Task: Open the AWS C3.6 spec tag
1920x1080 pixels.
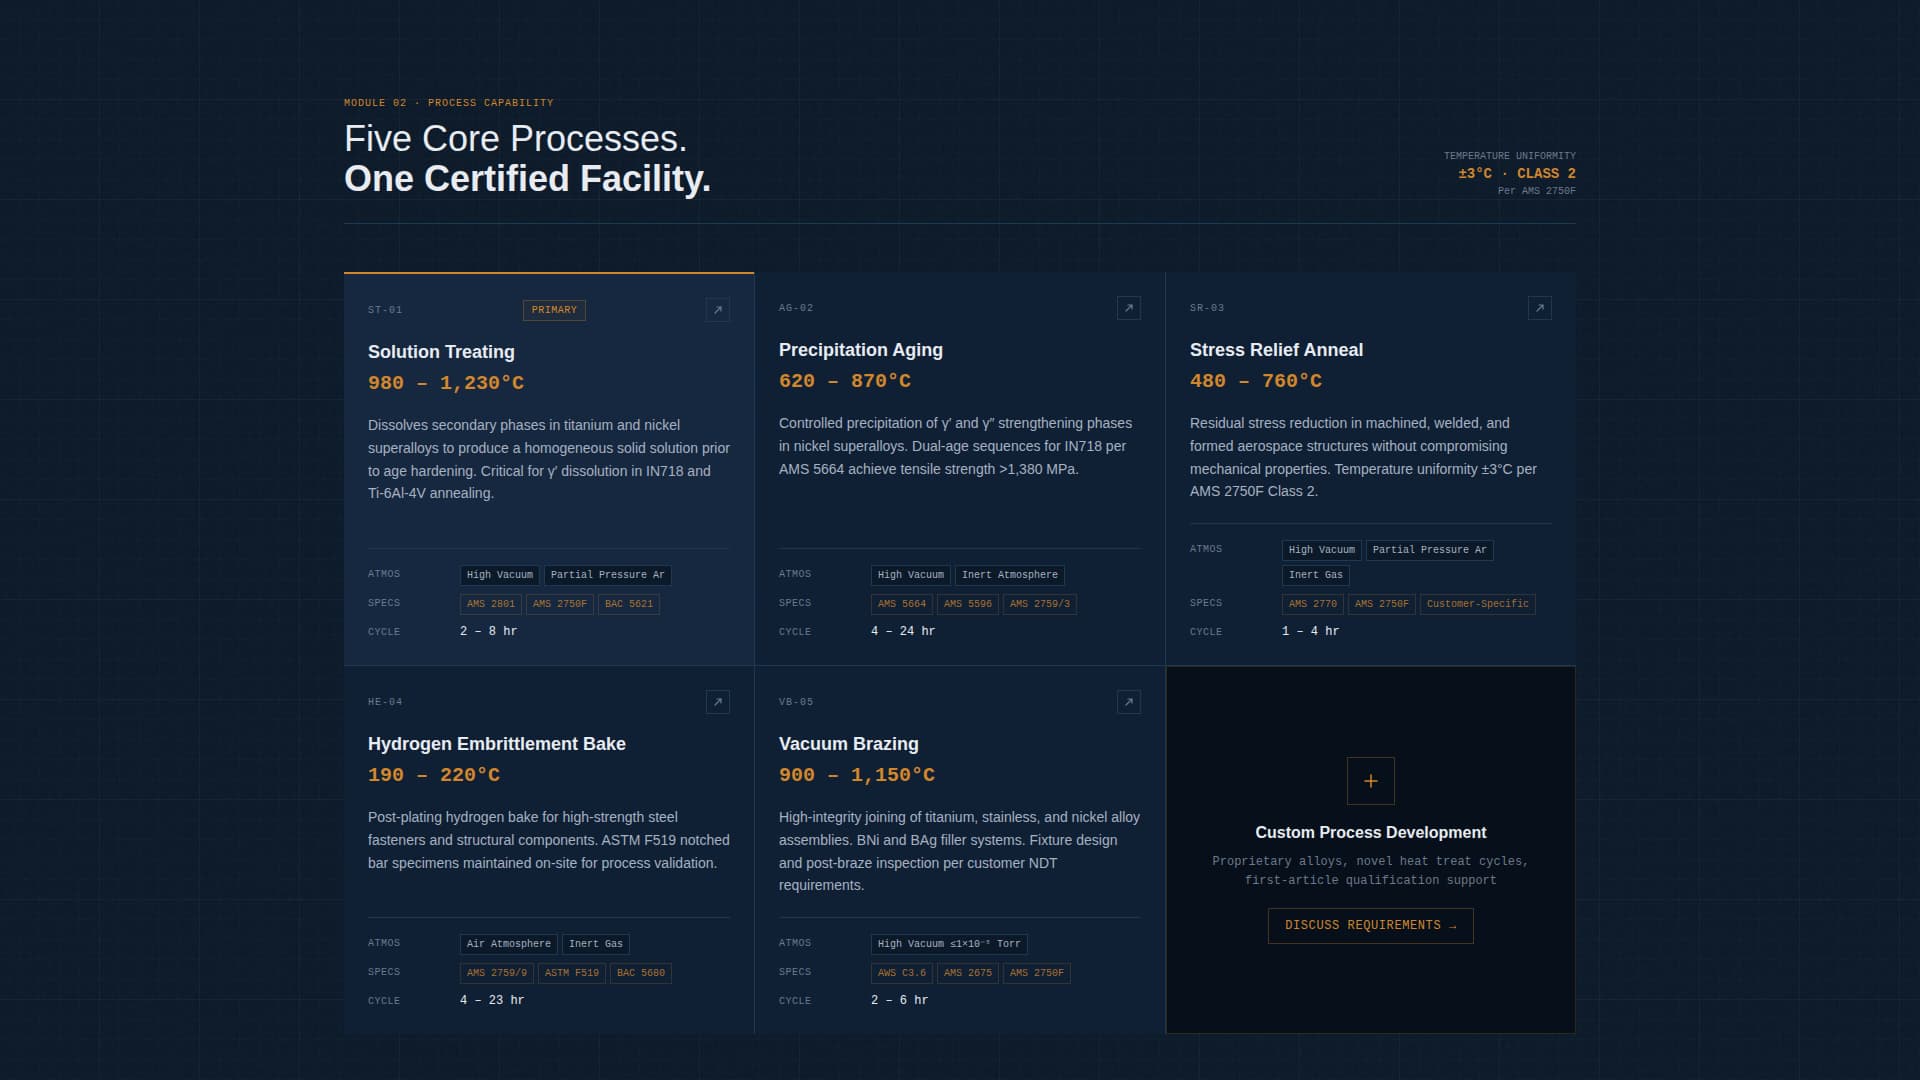Action: click(x=899, y=972)
